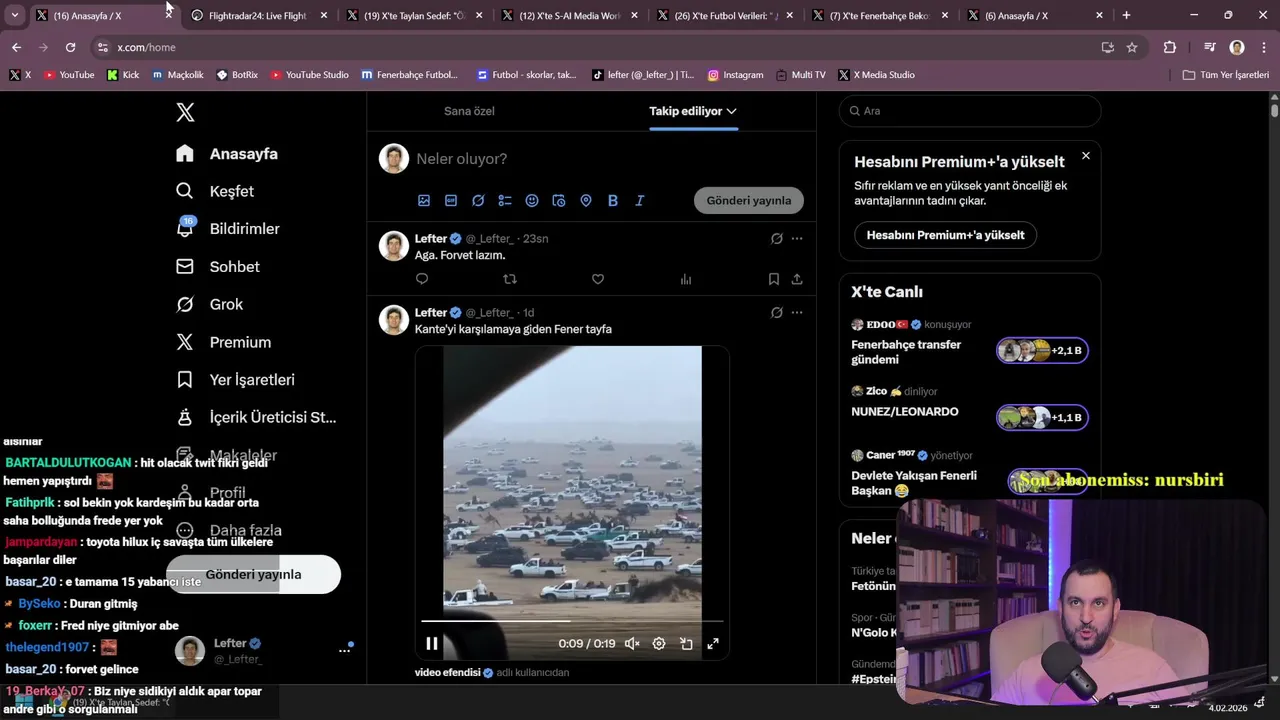Open account switcher three dots menu
1280x720 pixels.
pos(344,650)
